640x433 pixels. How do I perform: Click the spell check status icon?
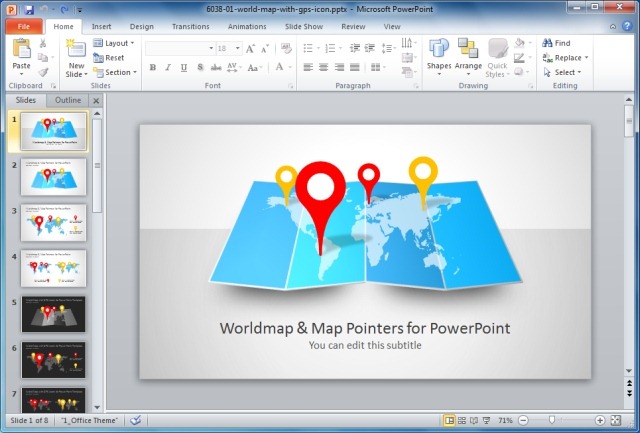pyautogui.click(x=136, y=420)
